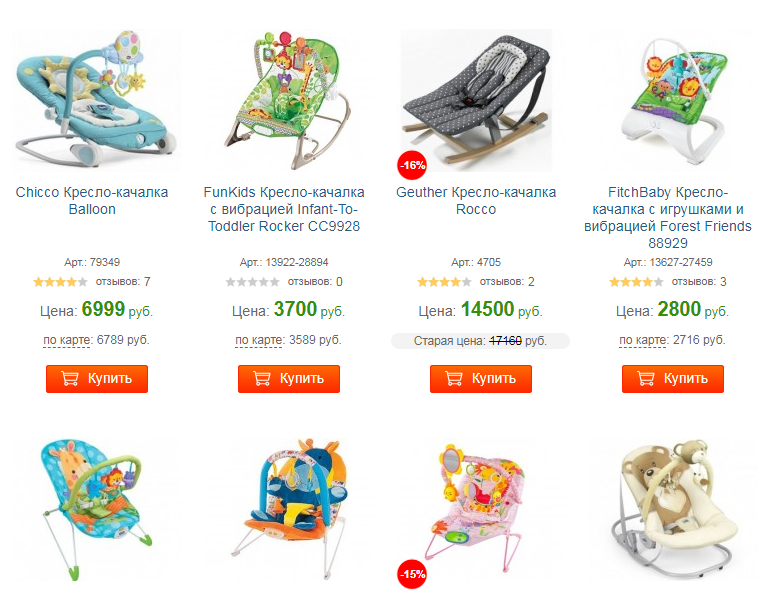Click star rating of Geuther Rocco
Viewport: 780px width, 591px height.
444,282
